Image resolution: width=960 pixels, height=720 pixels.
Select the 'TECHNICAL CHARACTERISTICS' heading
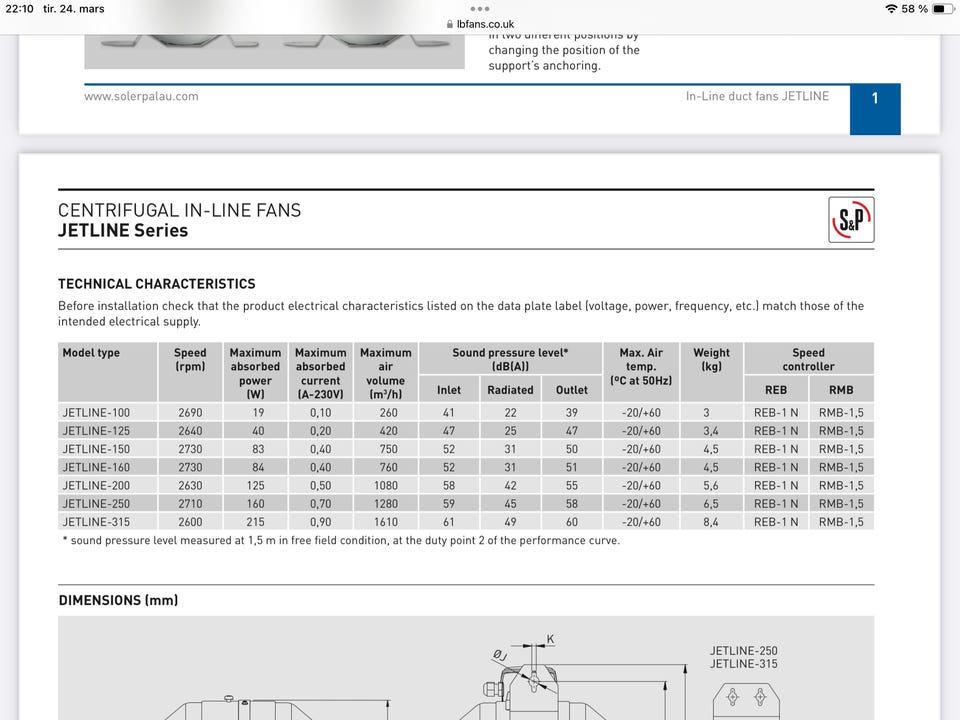point(157,283)
